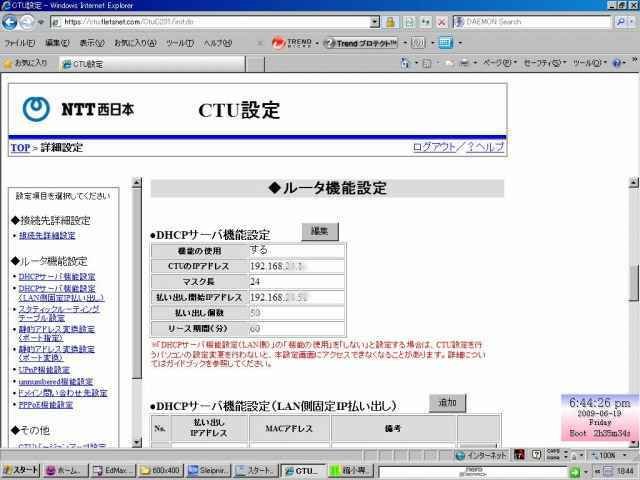The image size is (640, 480).
Task: Click sidebar frame scroll-down arrow
Action: pos(137,442)
